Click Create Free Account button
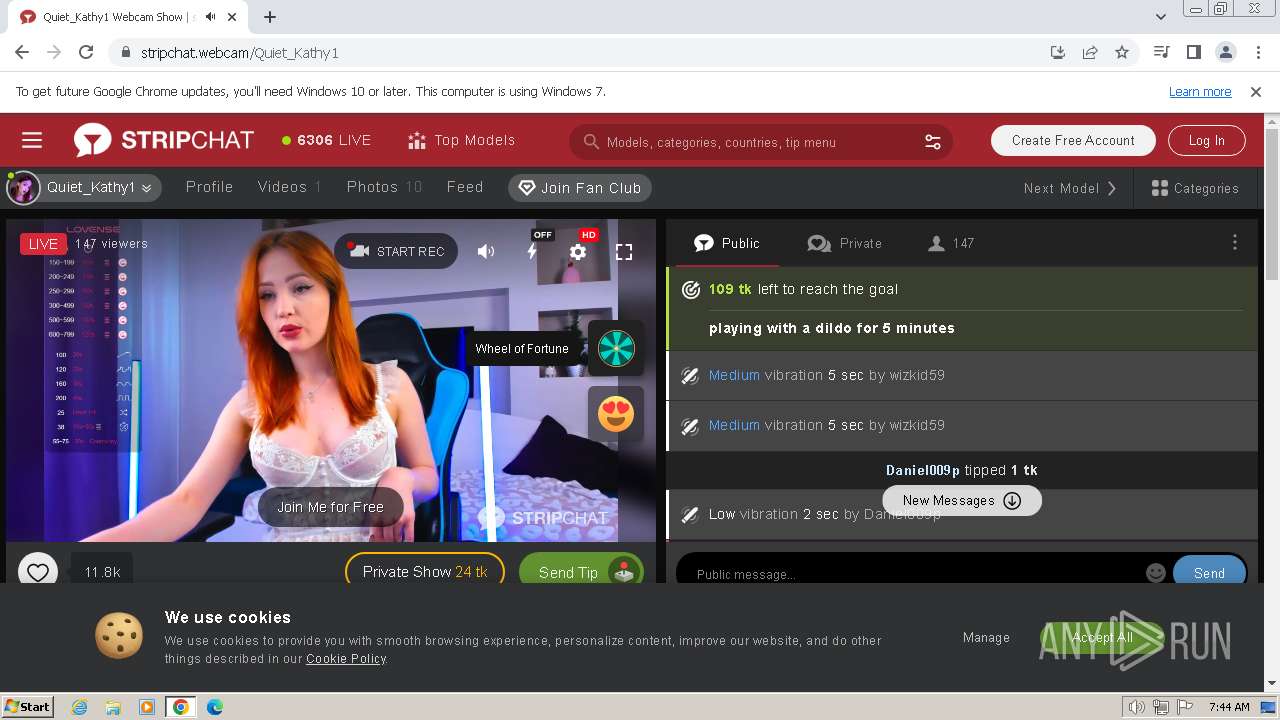Screen dimensions: 1280x720 click(1073, 141)
